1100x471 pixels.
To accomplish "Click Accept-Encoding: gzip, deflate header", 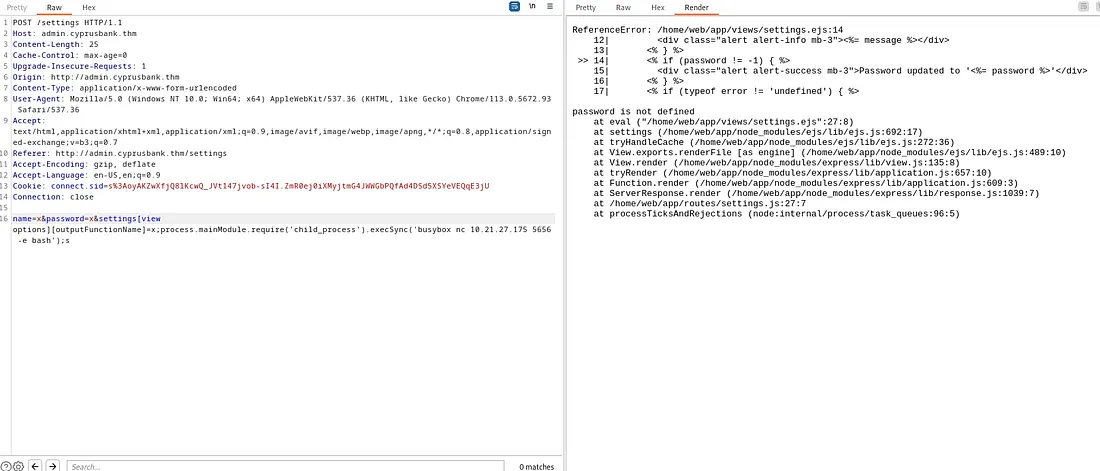I will (84, 164).
